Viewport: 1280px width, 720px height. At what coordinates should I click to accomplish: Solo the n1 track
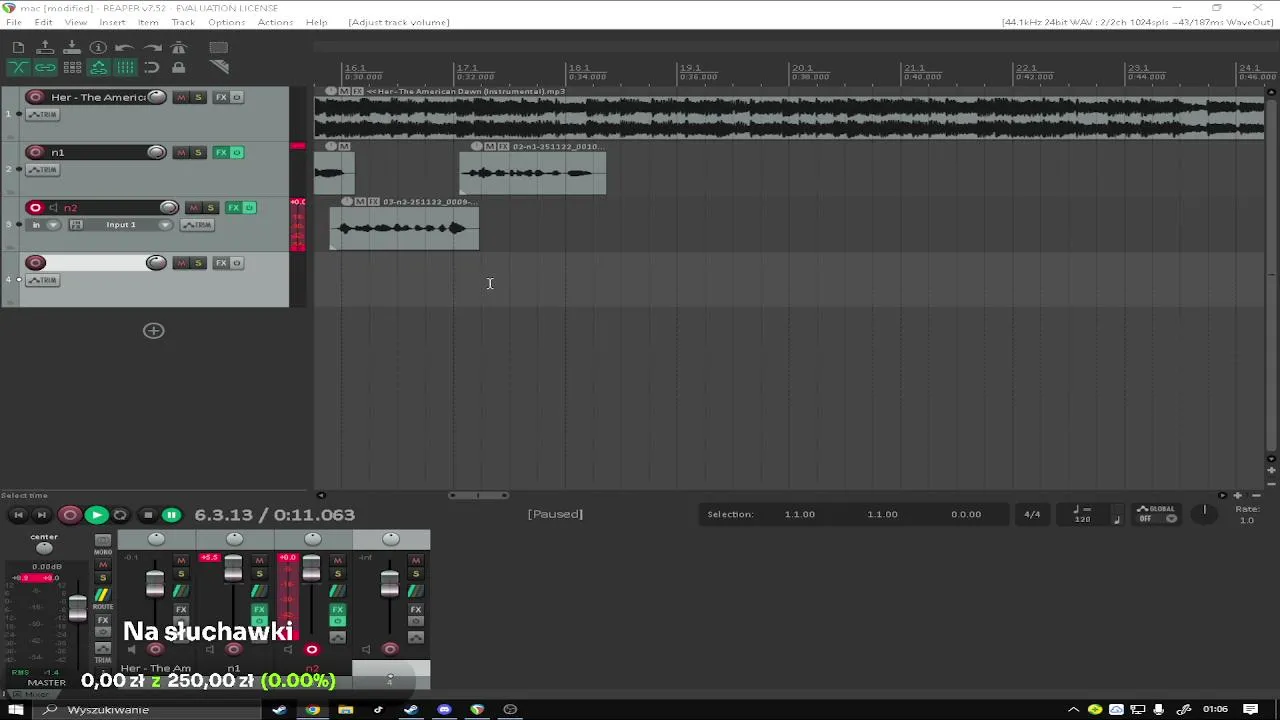198,152
